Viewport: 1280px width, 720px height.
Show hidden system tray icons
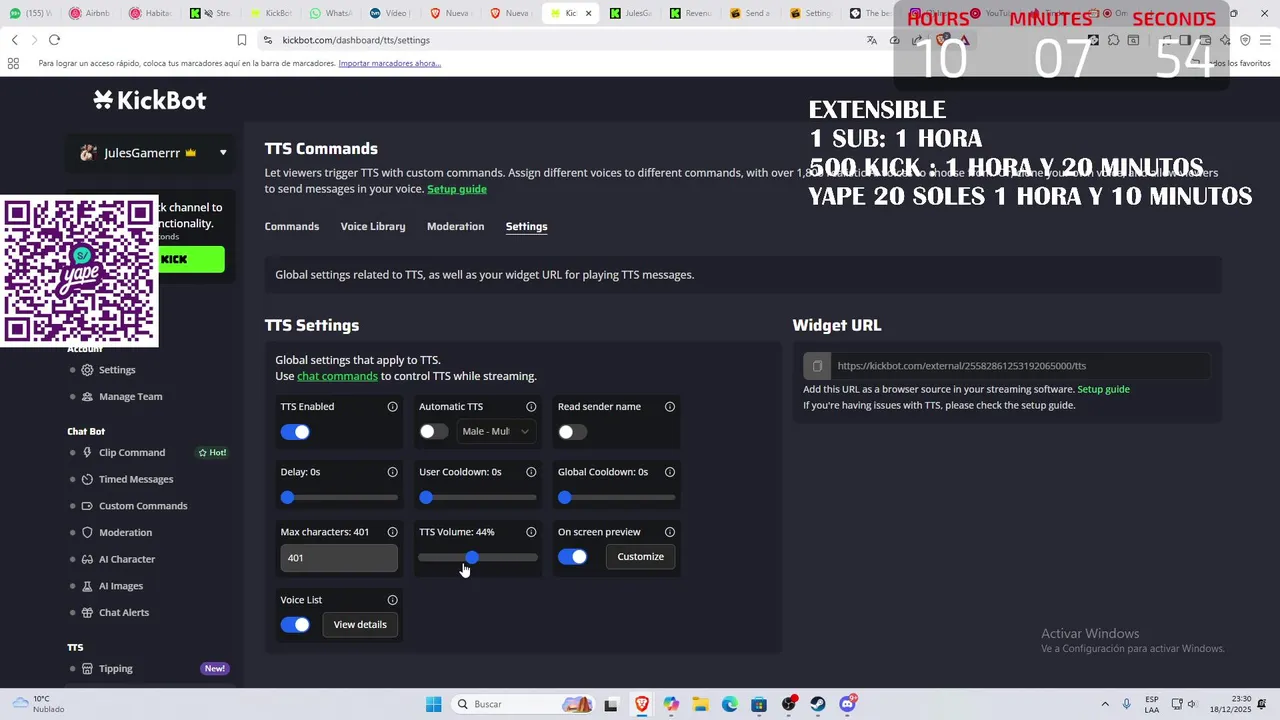(1105, 704)
